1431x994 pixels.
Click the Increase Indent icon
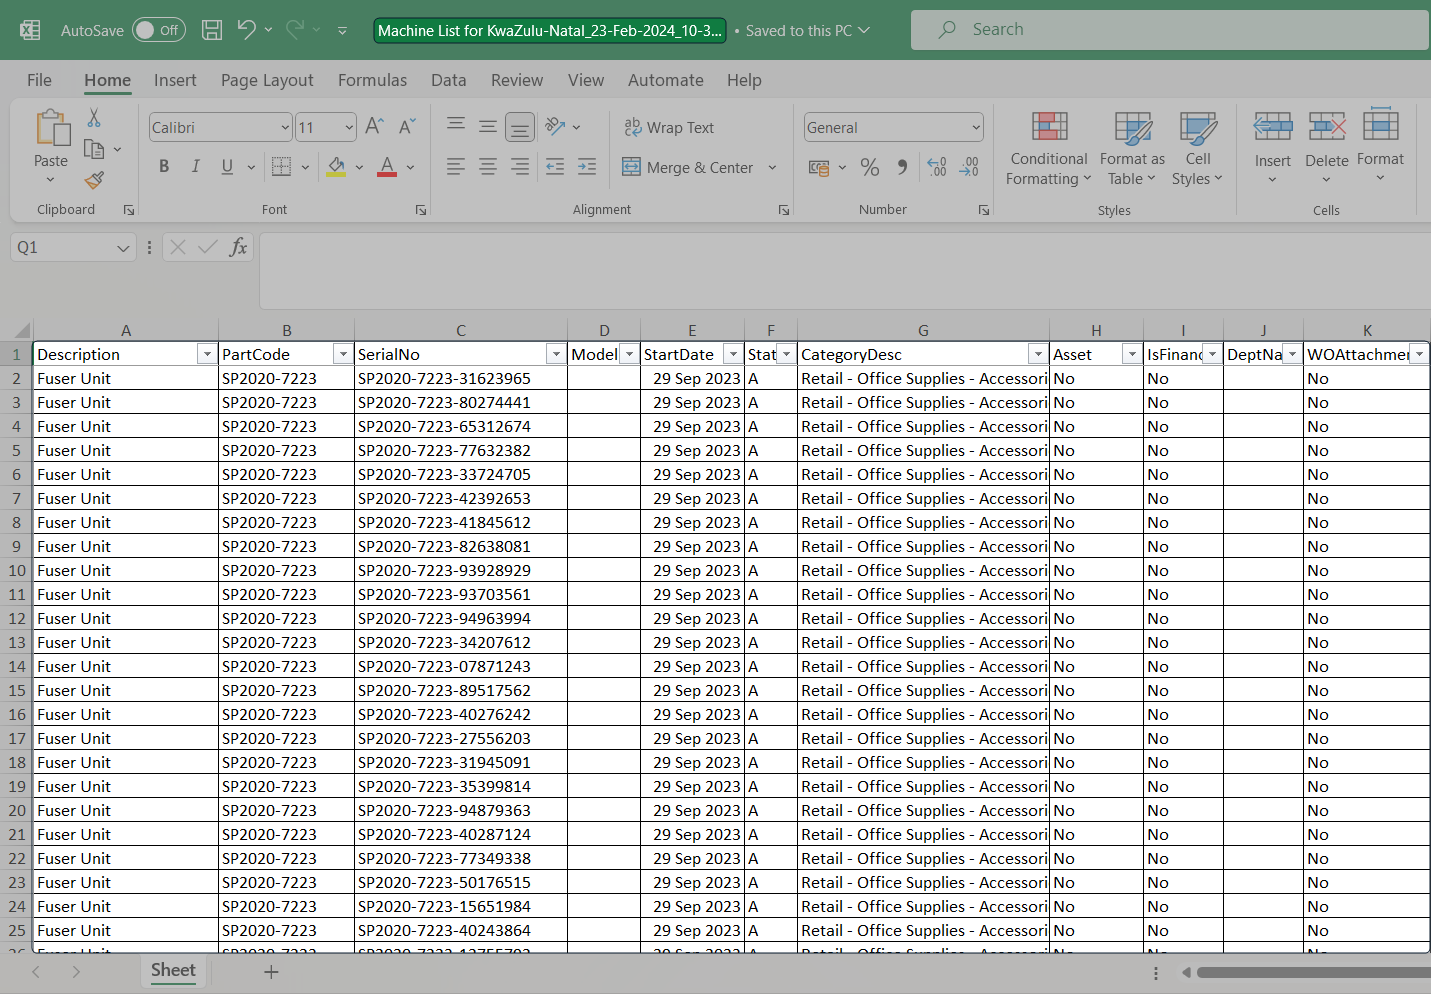587,167
